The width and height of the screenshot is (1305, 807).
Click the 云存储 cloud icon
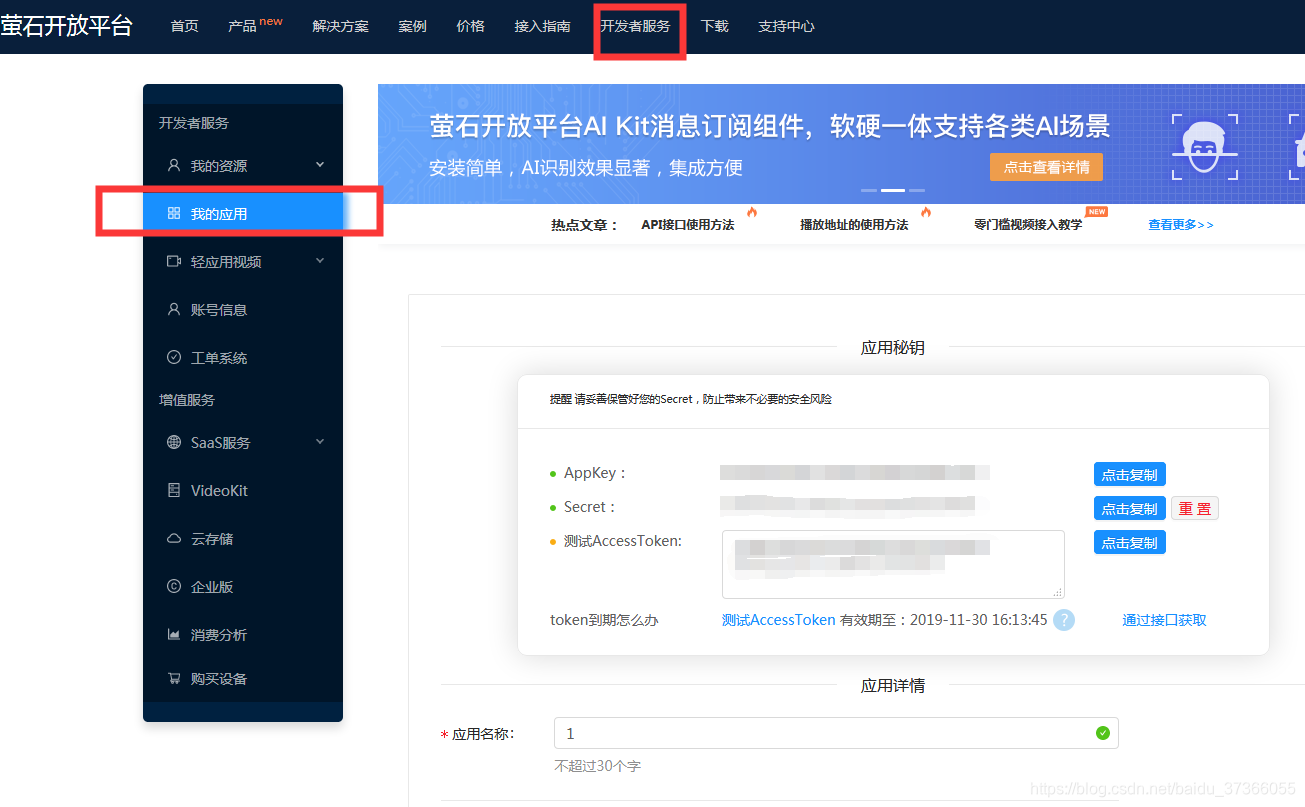click(174, 538)
